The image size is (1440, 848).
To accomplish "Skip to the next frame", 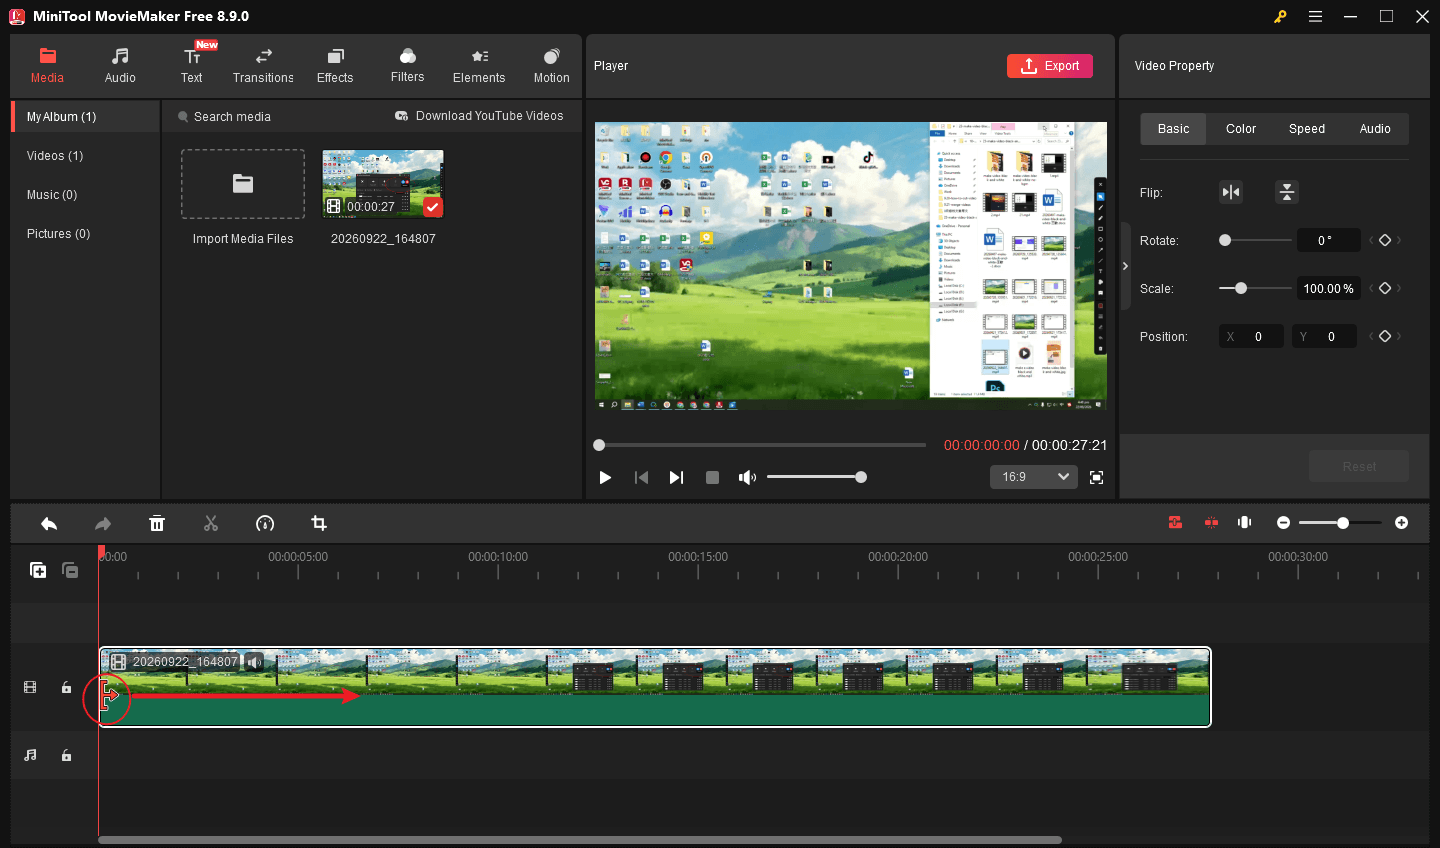I will (676, 478).
